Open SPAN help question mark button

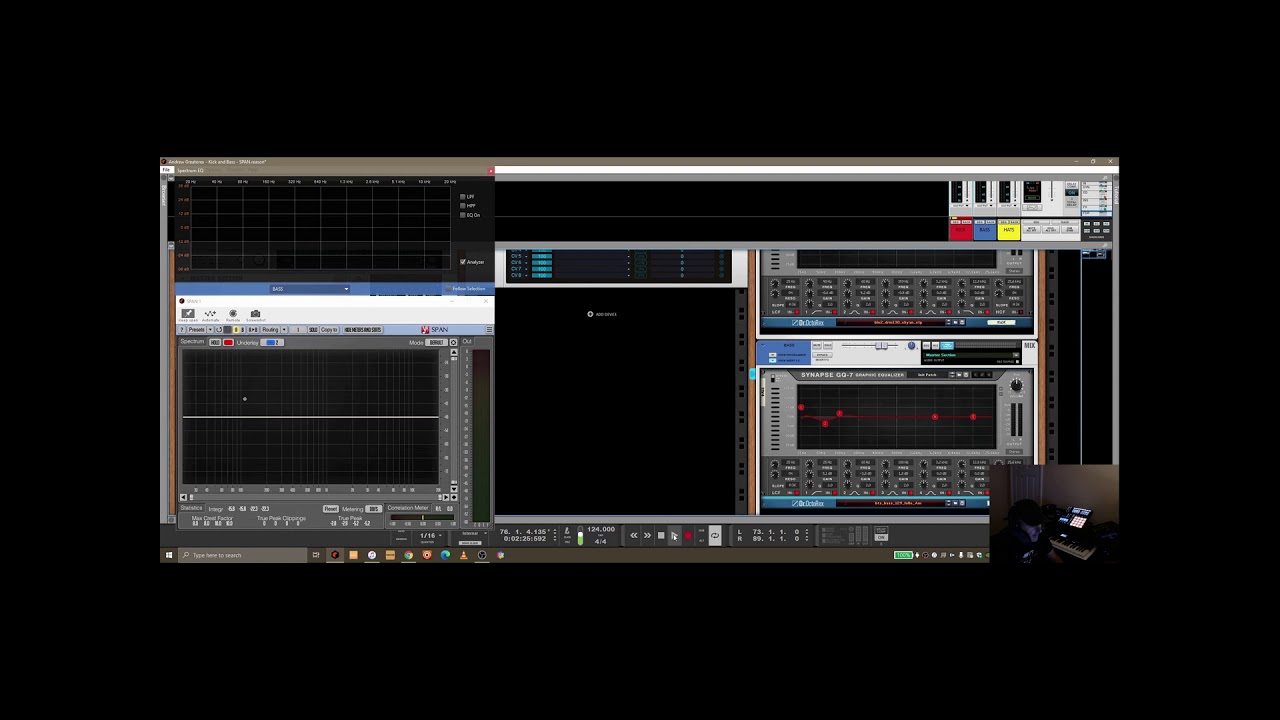pos(182,330)
